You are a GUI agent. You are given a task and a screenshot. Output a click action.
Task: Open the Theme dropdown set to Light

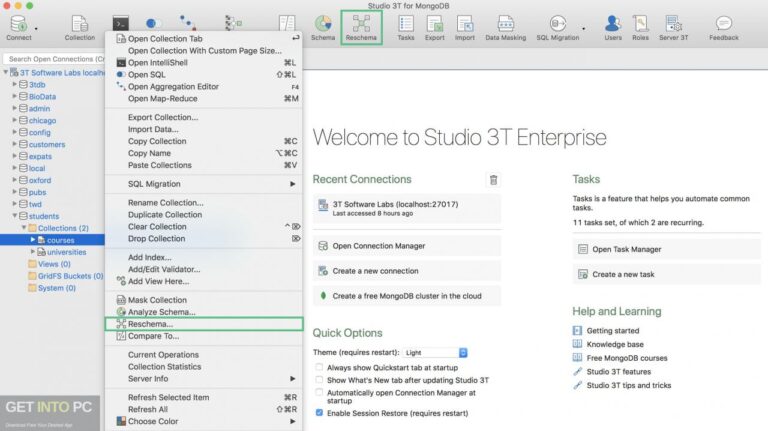[x=435, y=353]
